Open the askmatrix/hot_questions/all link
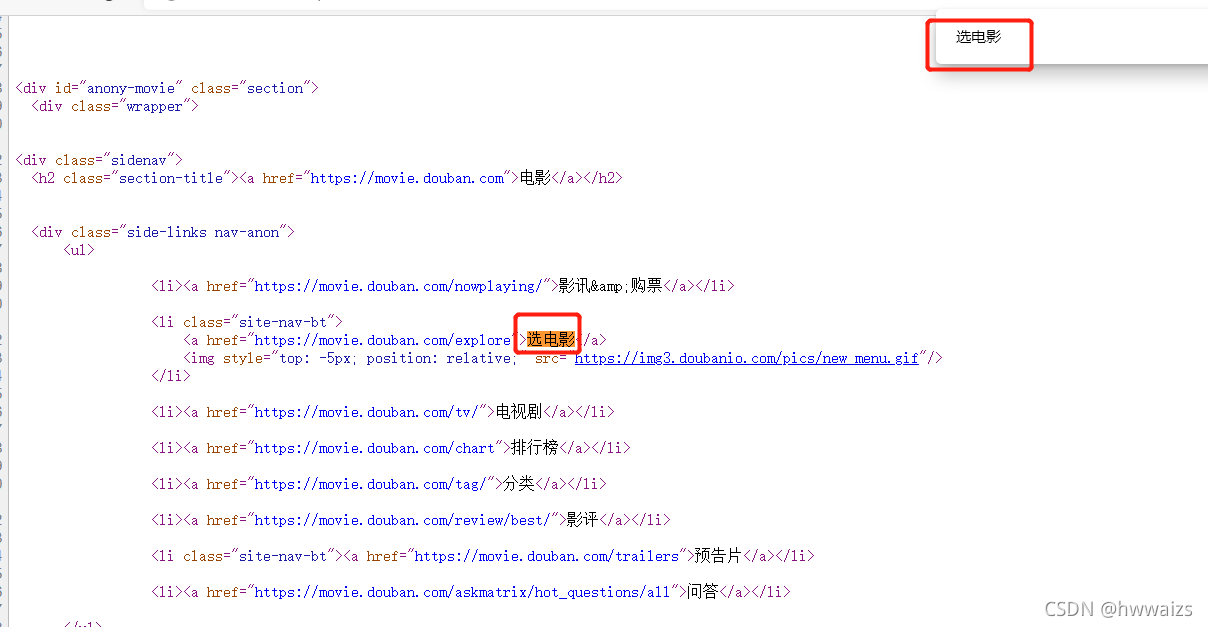This screenshot has height=627, width=1208. (x=462, y=592)
